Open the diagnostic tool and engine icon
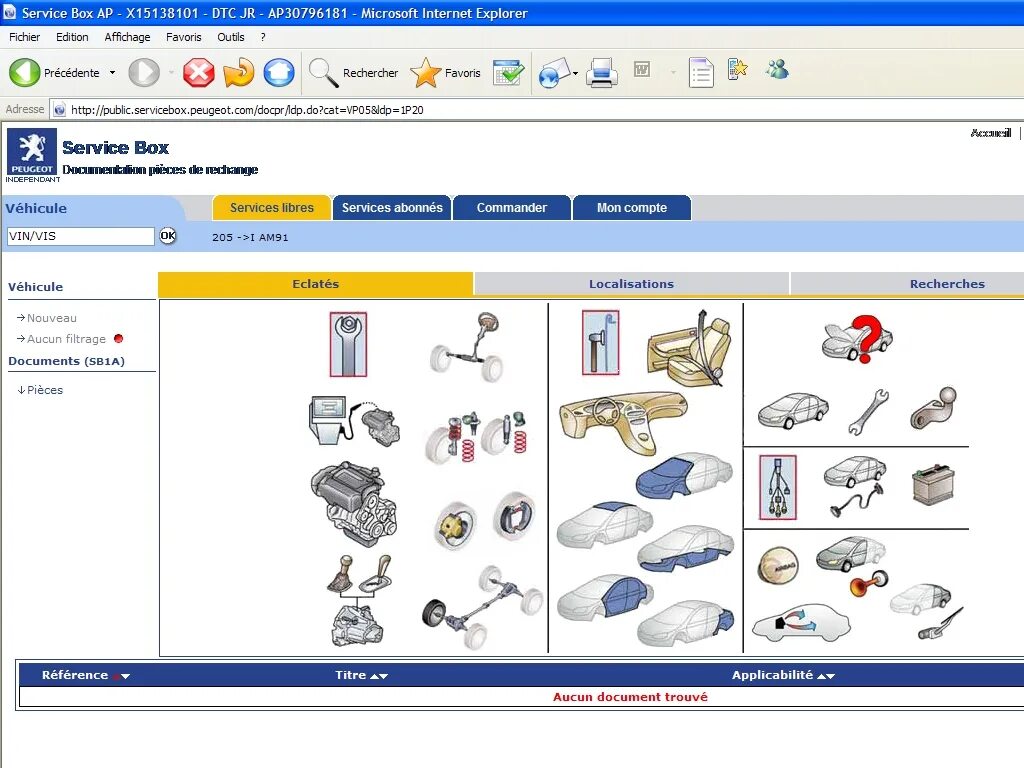The image size is (1024, 768). coord(353,421)
